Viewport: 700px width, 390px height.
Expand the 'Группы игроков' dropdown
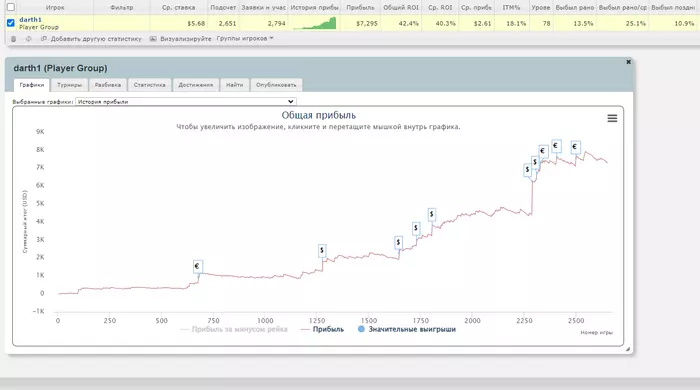(x=245, y=38)
